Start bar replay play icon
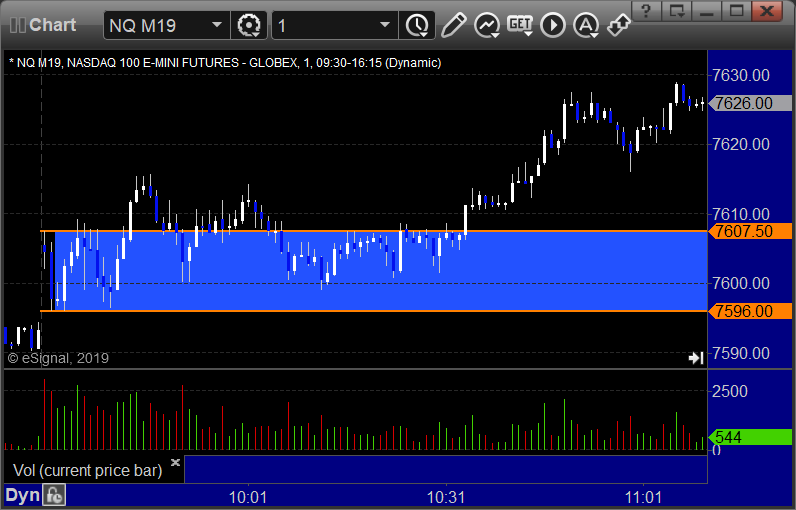Image resolution: width=796 pixels, height=510 pixels. click(x=553, y=25)
